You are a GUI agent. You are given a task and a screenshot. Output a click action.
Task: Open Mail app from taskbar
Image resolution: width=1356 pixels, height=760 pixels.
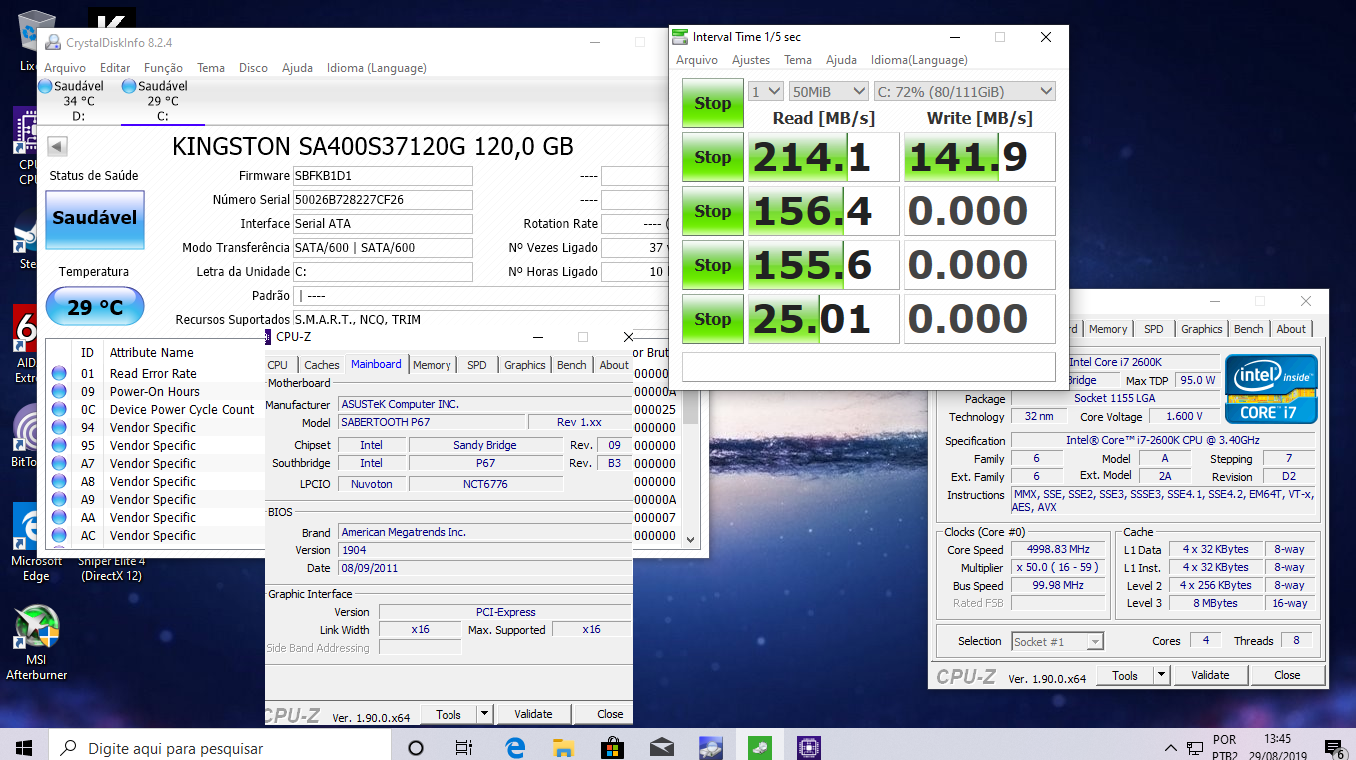662,748
